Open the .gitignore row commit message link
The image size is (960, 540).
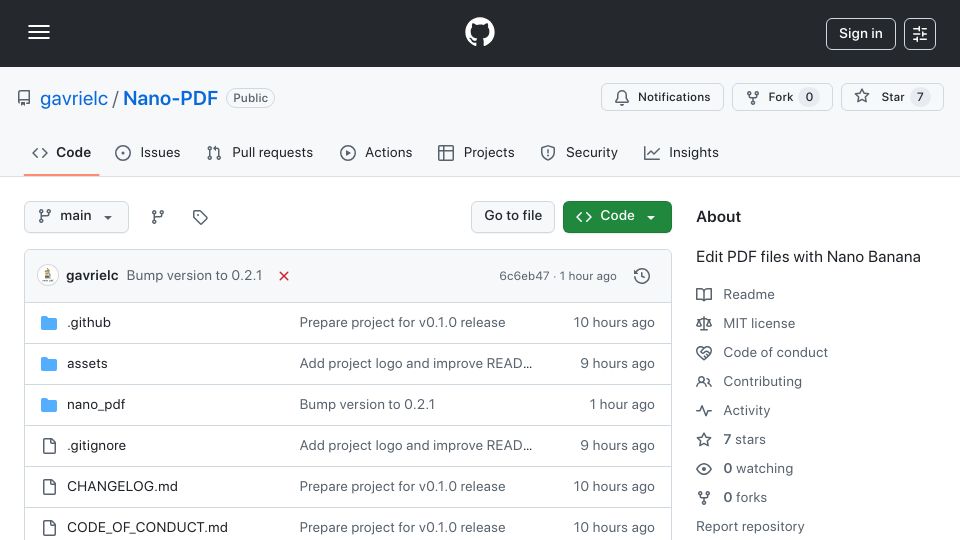tap(416, 446)
